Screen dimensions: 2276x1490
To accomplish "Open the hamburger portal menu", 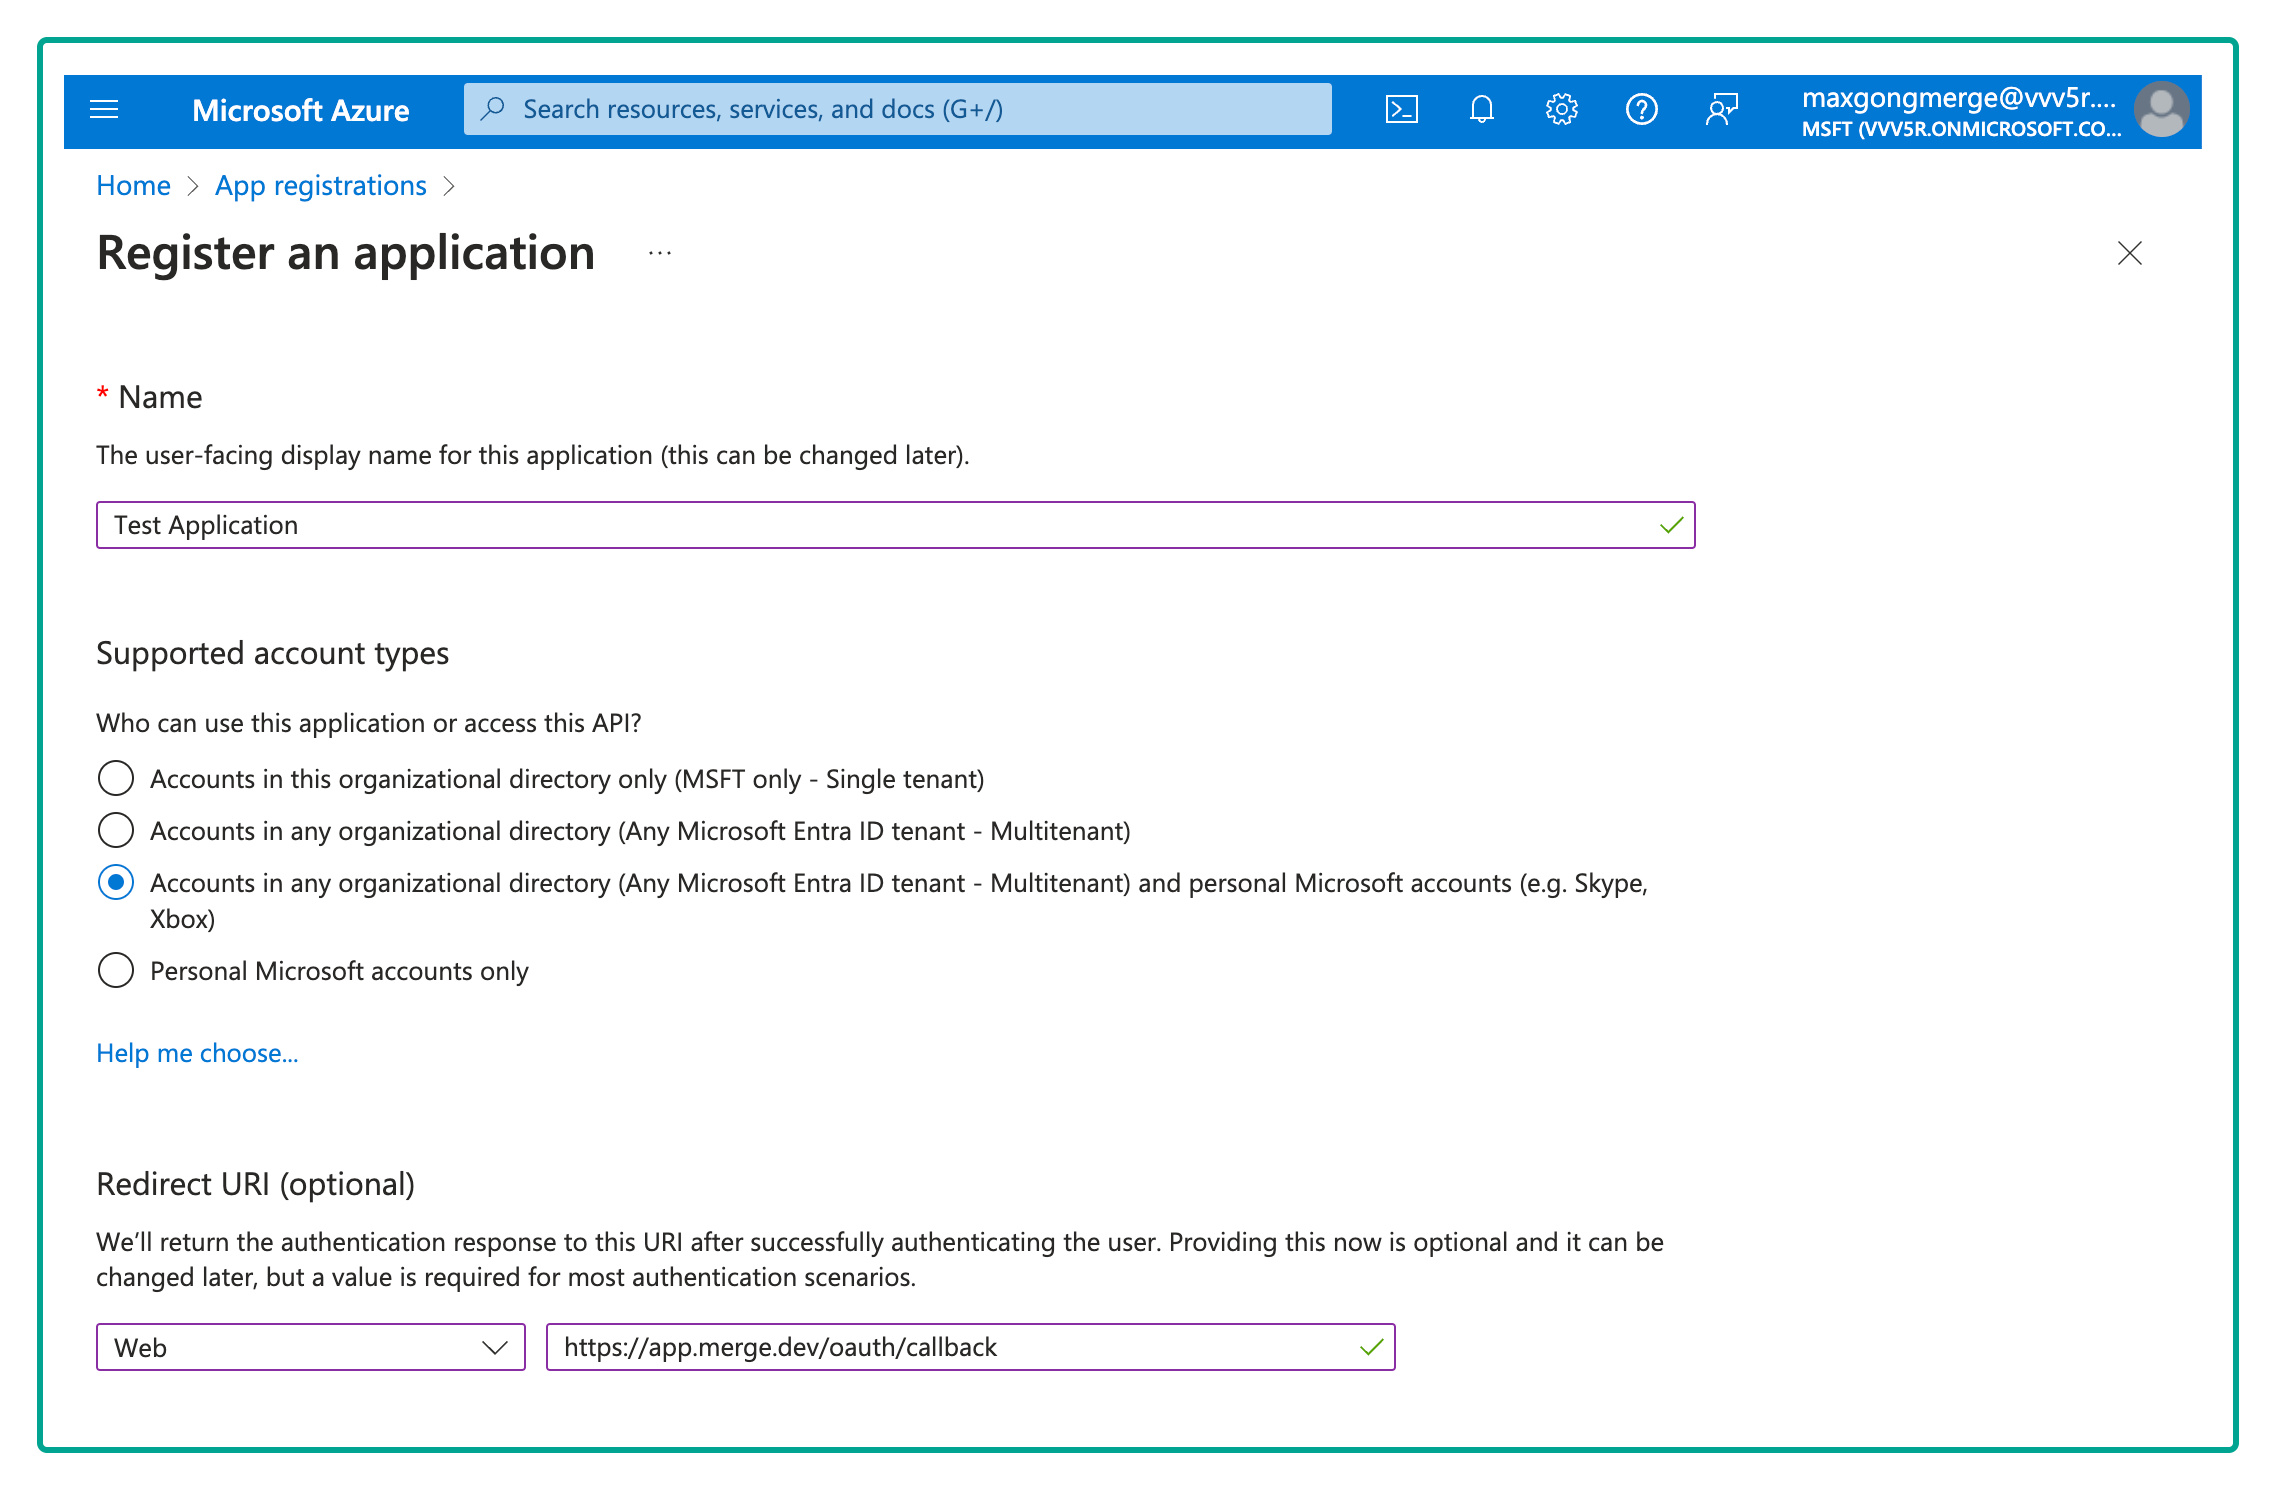I will (x=104, y=109).
